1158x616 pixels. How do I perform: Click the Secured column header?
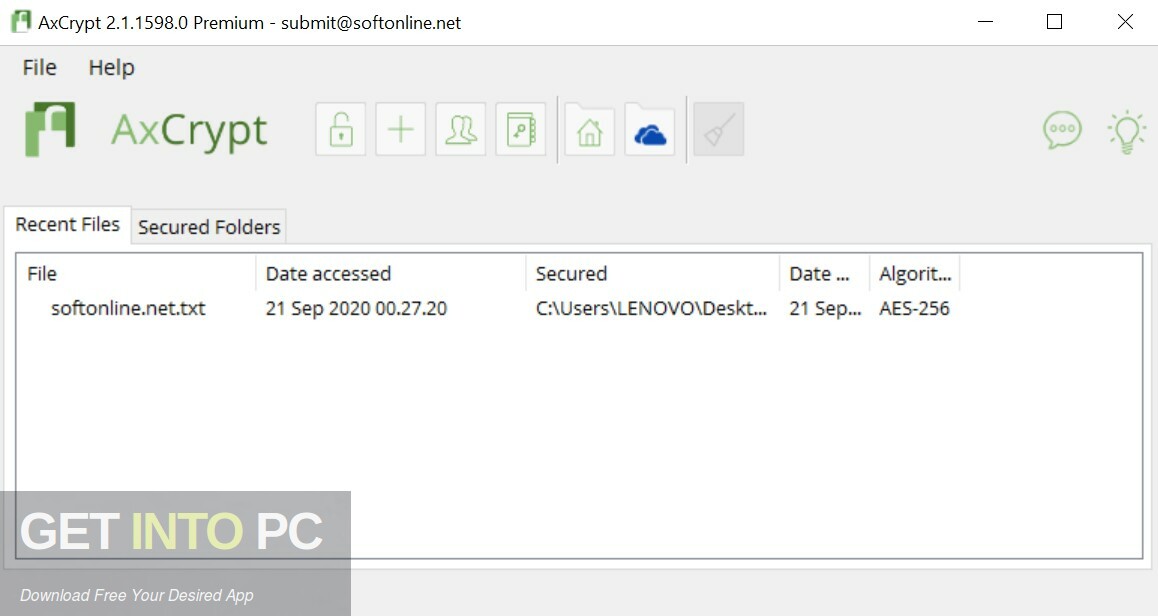653,273
